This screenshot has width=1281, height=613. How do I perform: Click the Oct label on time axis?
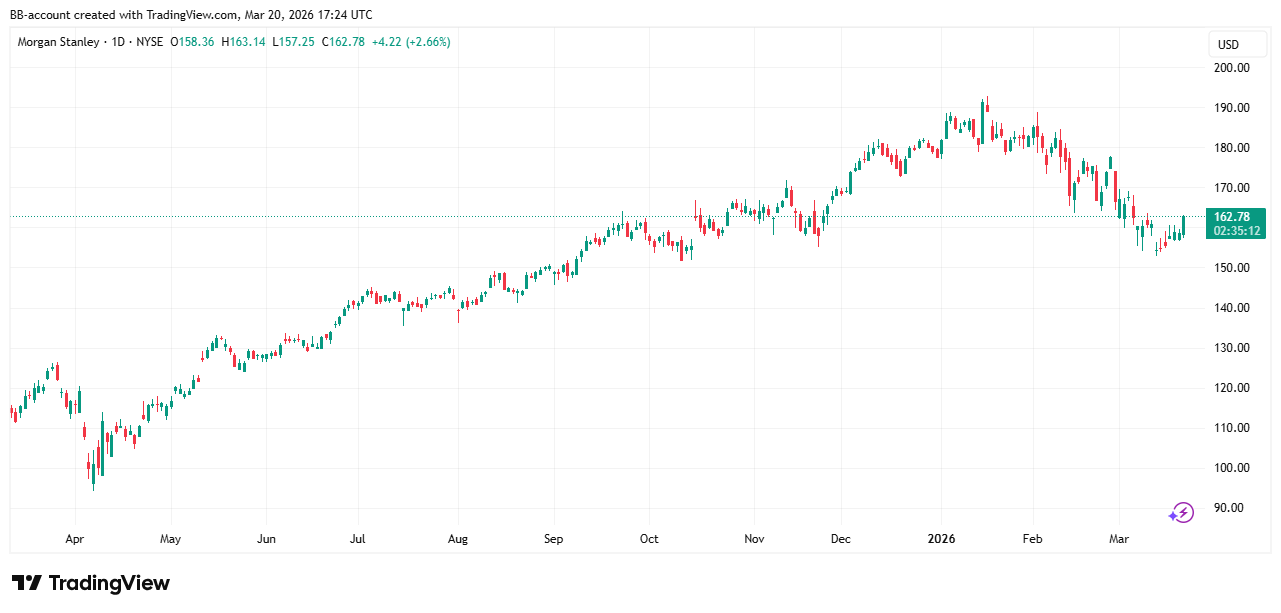(x=649, y=539)
